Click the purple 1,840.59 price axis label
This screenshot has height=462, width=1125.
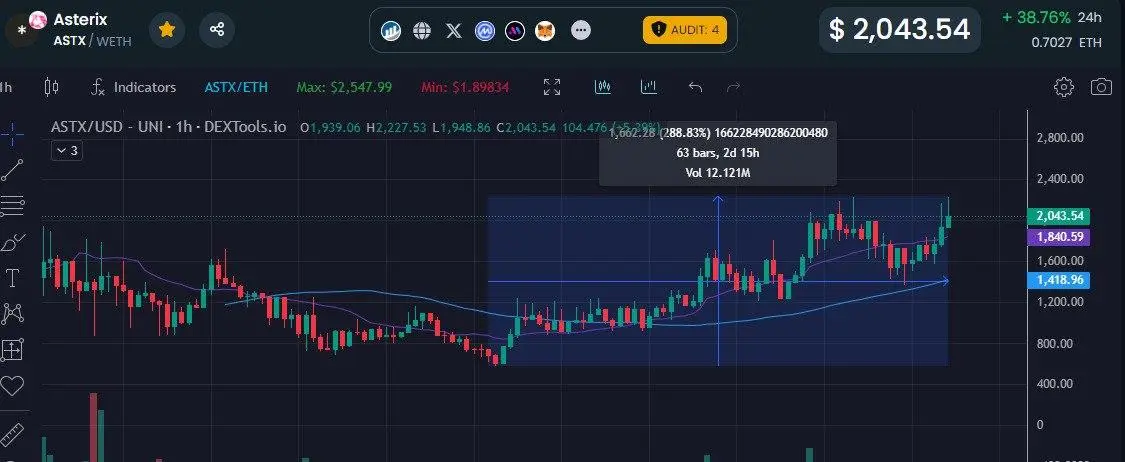(1059, 237)
